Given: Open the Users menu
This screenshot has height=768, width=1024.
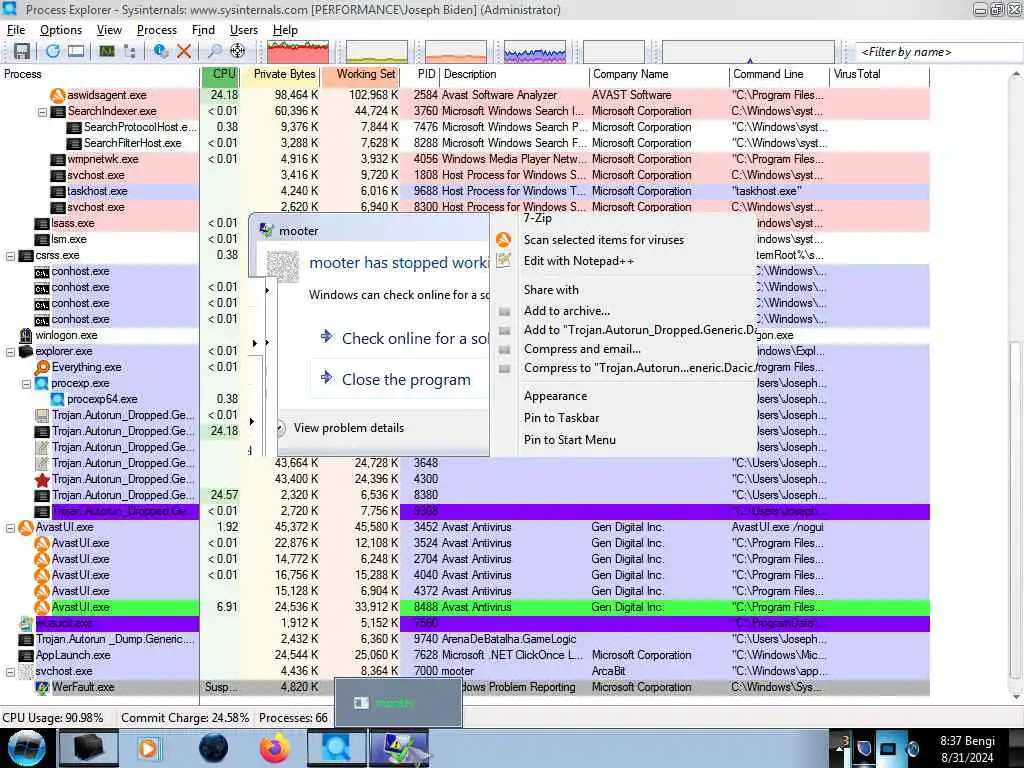Looking at the screenshot, I should click(x=244, y=30).
